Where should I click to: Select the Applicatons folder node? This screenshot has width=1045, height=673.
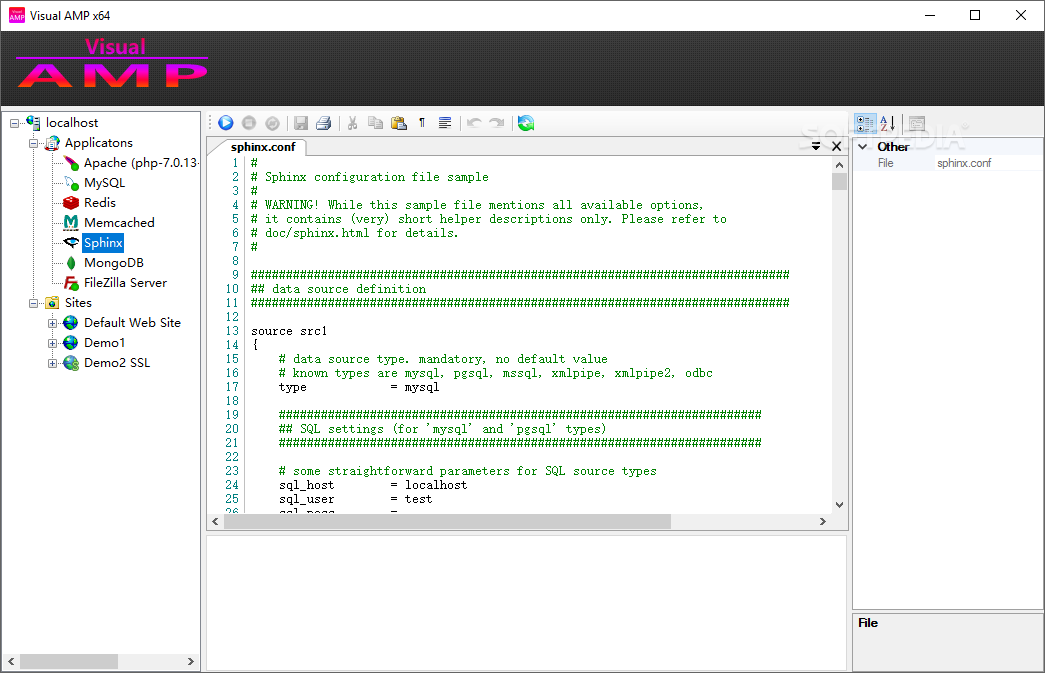98,143
